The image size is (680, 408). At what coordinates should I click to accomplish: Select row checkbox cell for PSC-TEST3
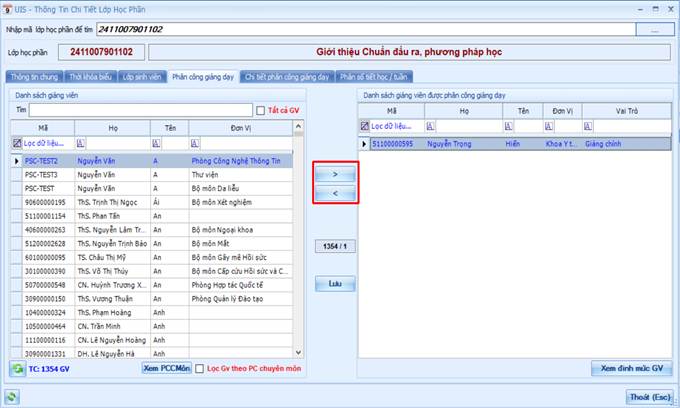click(16, 175)
